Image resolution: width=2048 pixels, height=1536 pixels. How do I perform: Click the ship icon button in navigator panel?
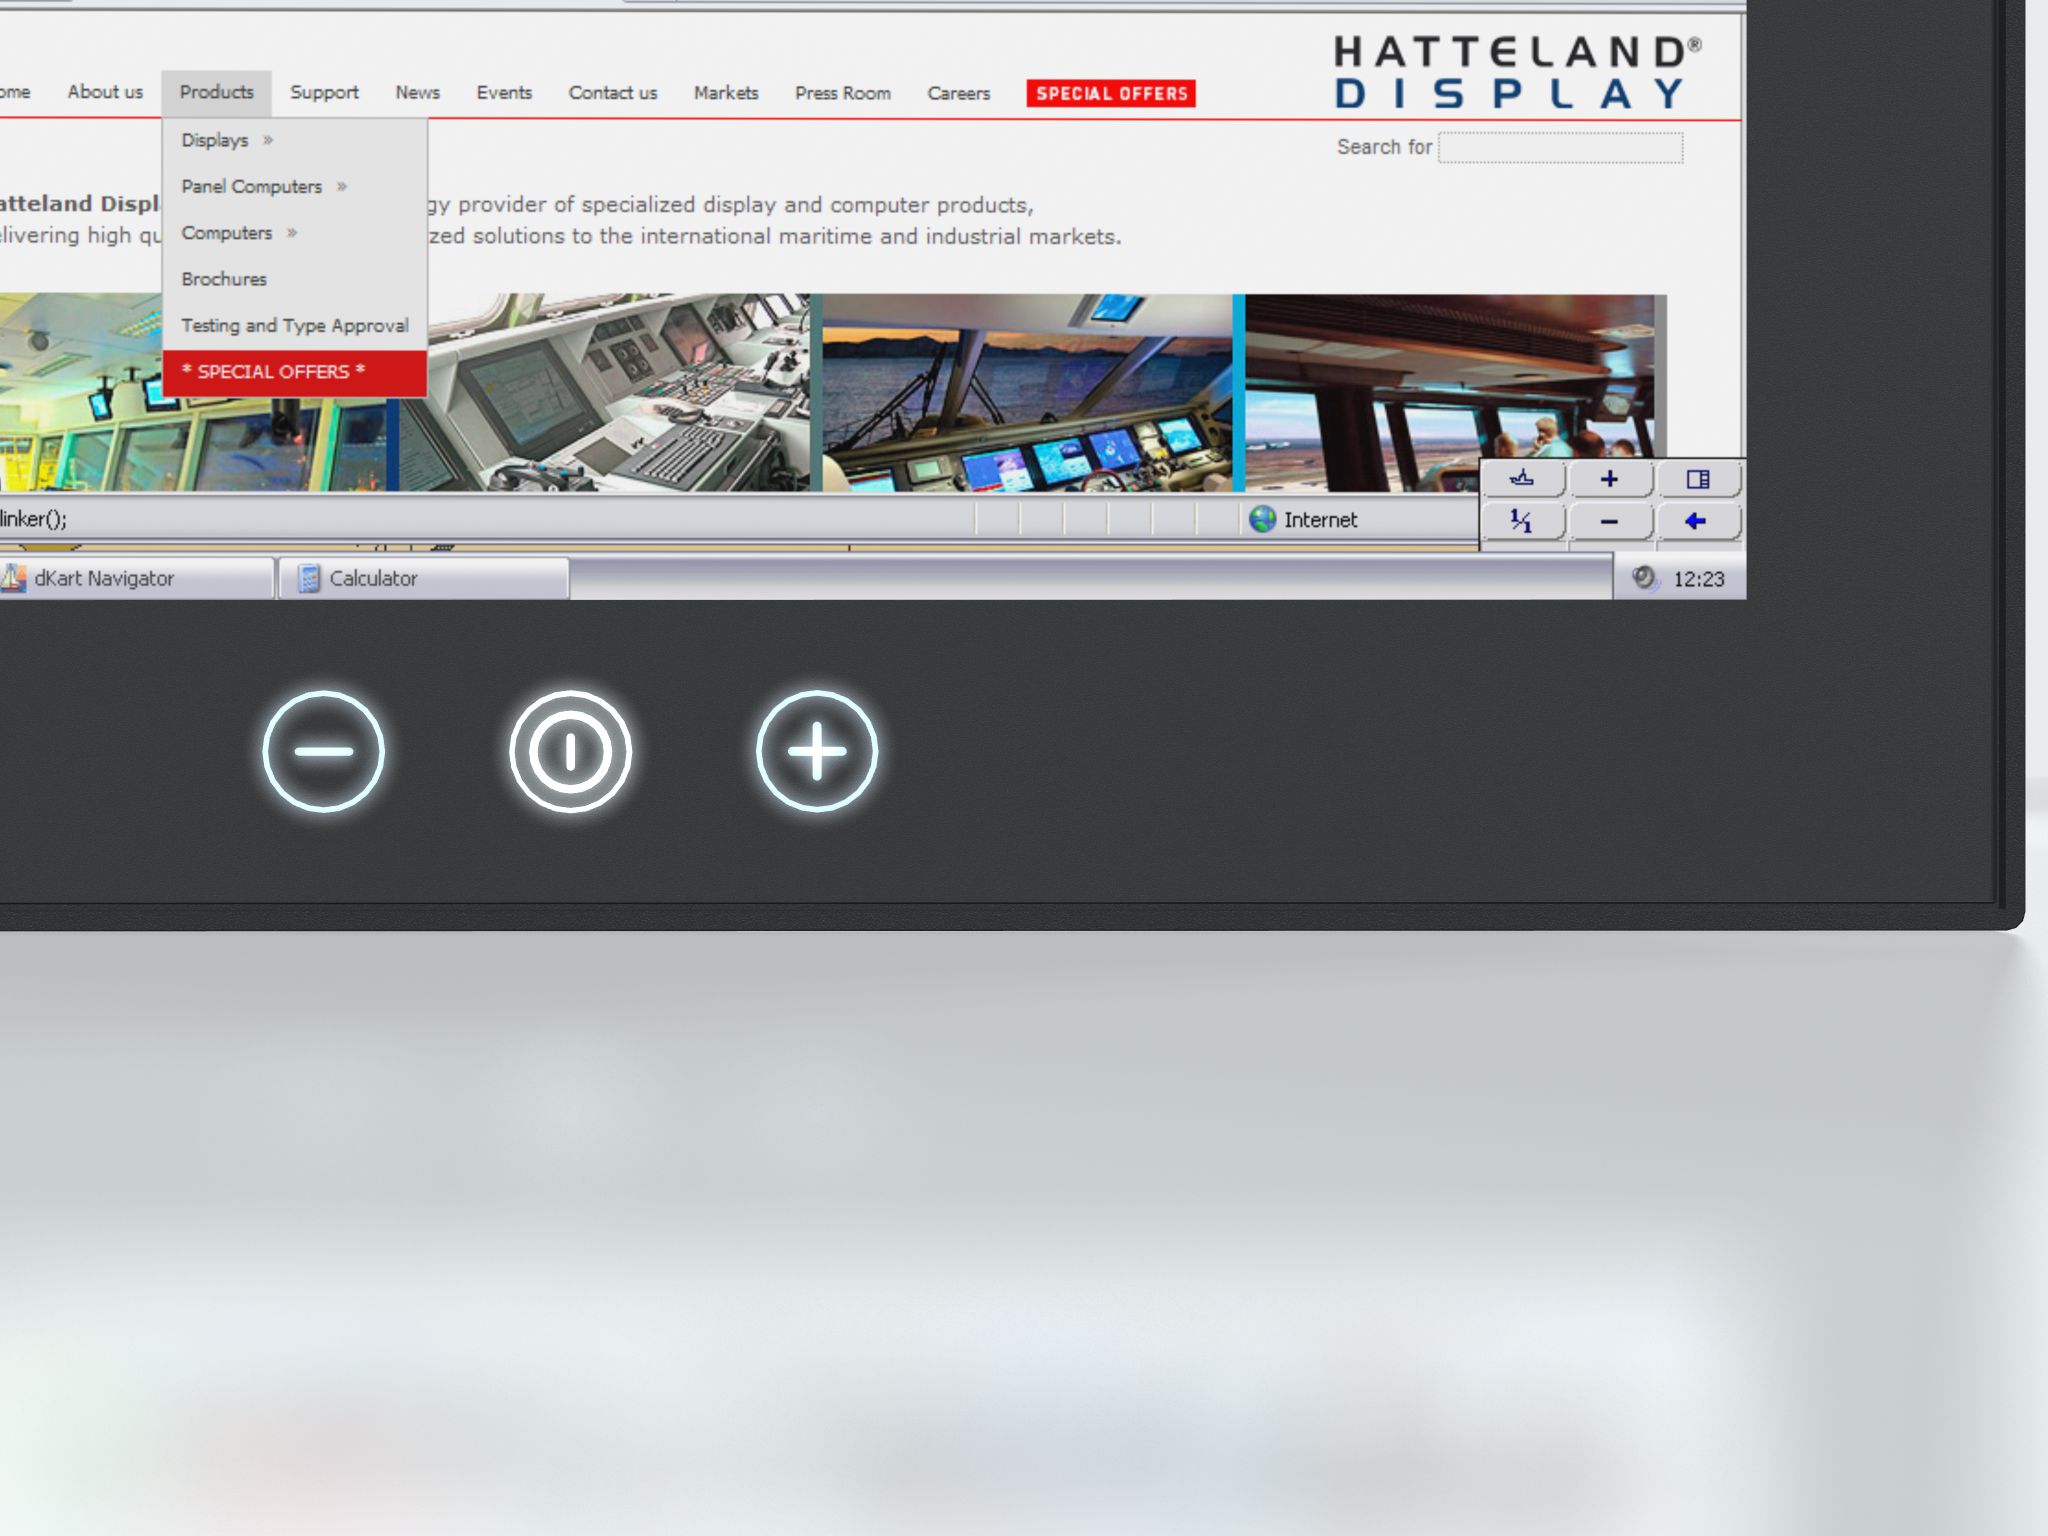tap(1521, 478)
